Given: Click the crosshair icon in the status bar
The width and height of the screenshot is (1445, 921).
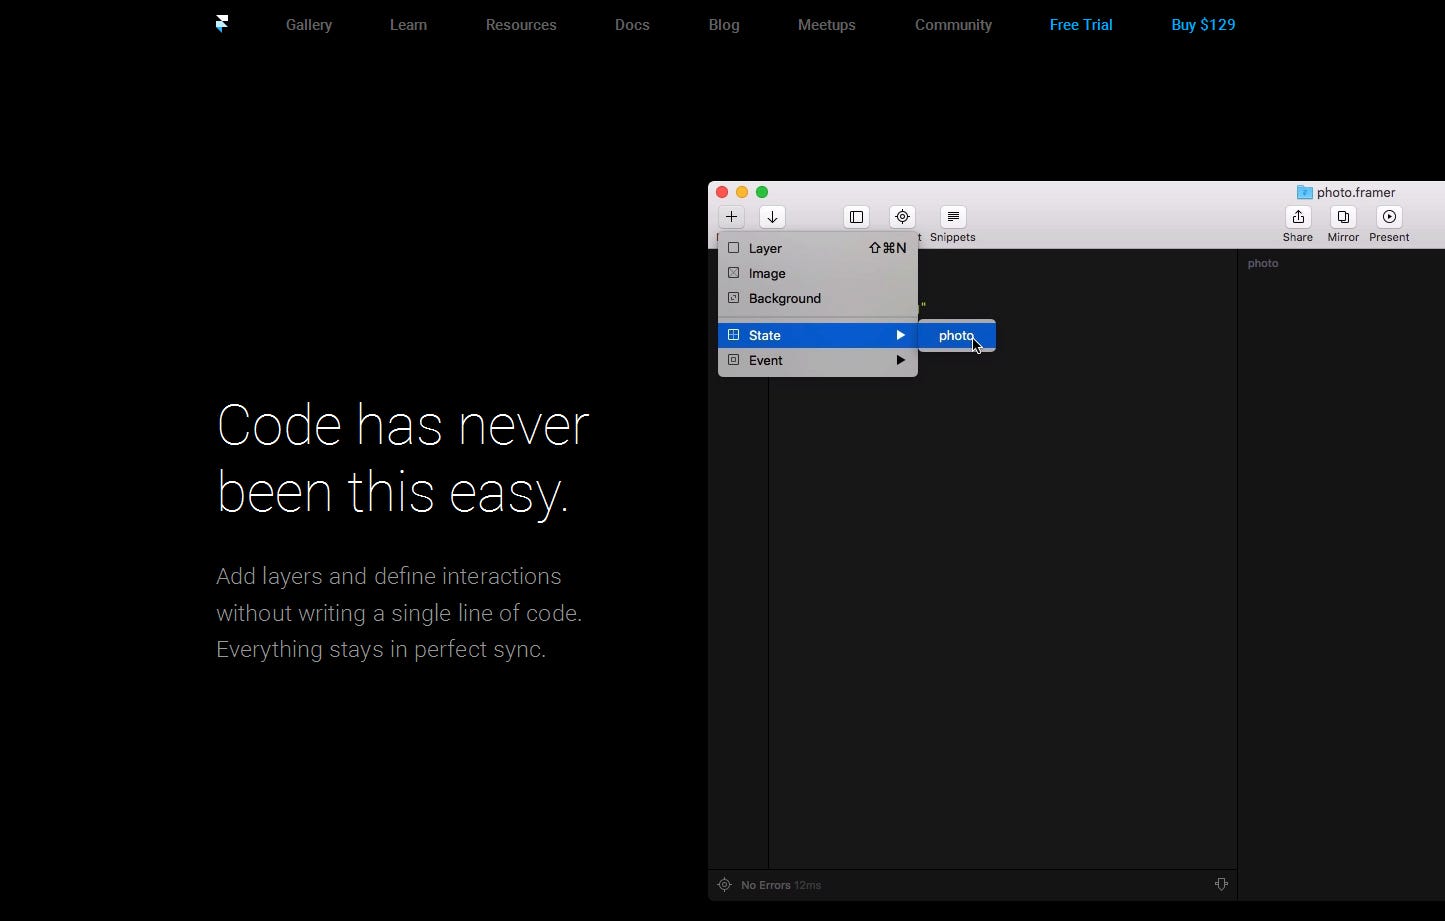Looking at the screenshot, I should (x=725, y=885).
